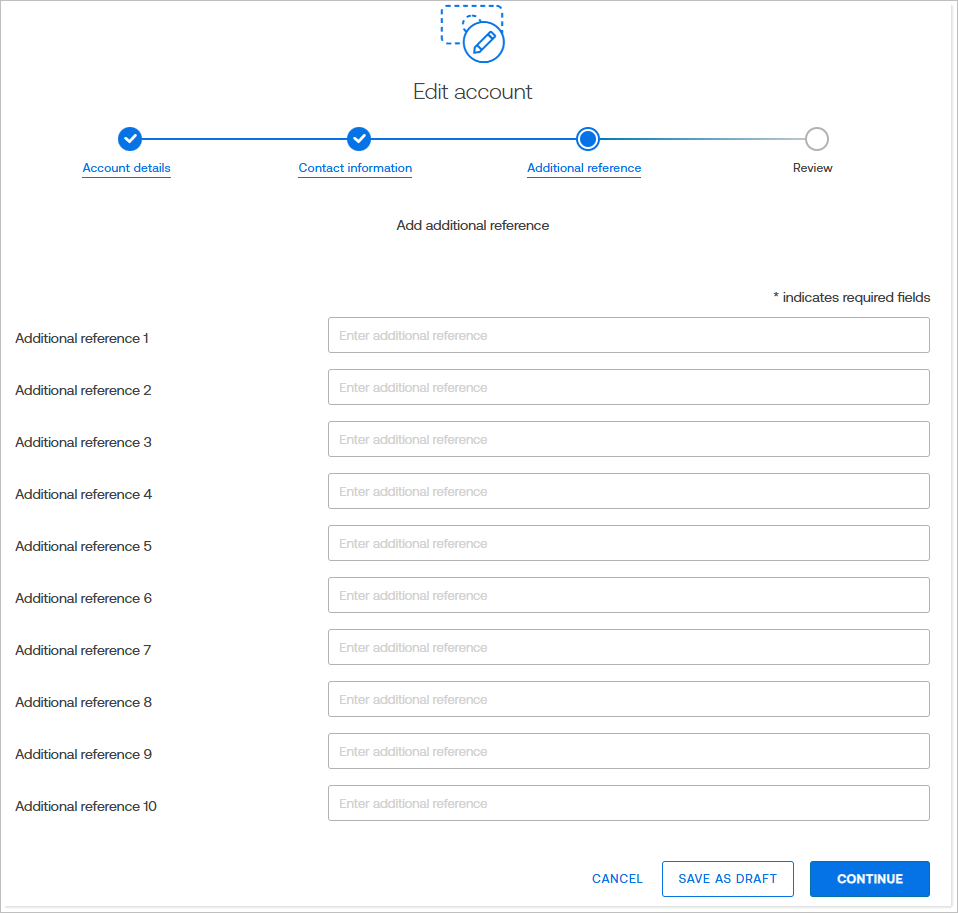This screenshot has height=913, width=958.
Task: Click the Review step circle
Action: pyautogui.click(x=817, y=139)
